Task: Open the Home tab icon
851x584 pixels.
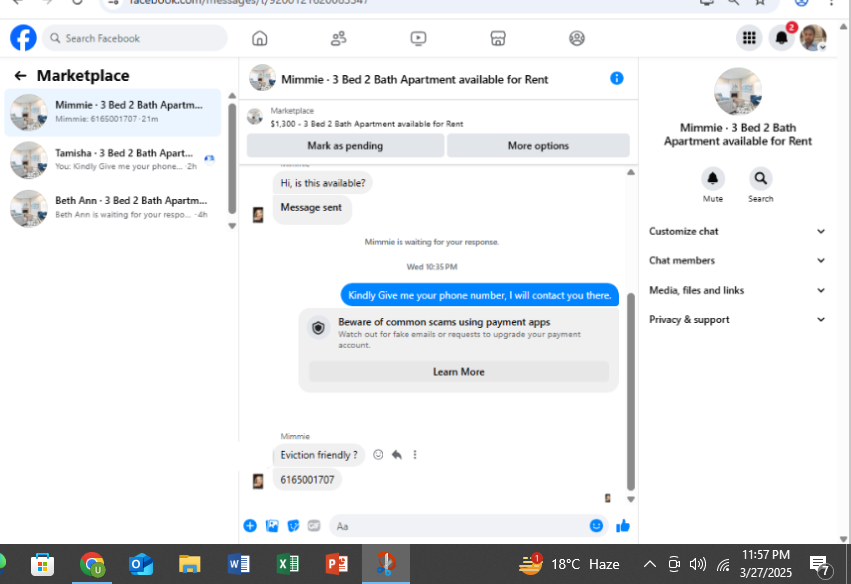Action: click(259, 39)
